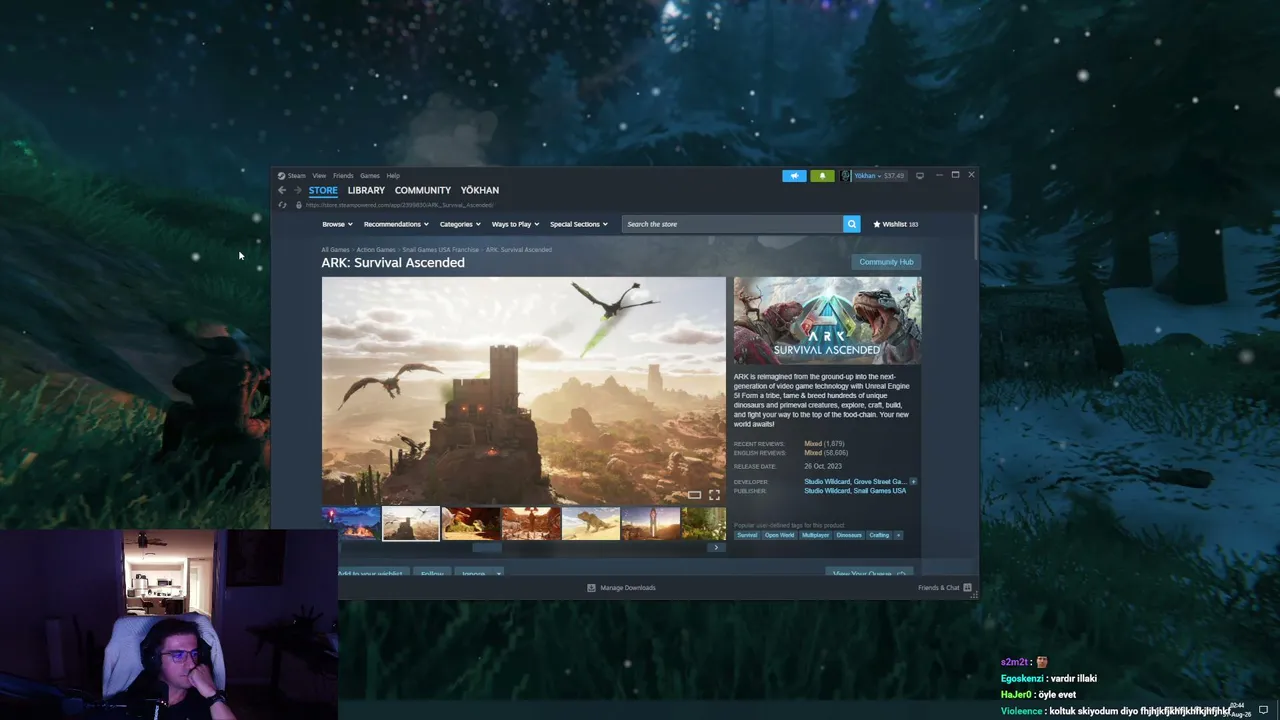
Task: Open the screenshot in fullscreen
Action: click(x=714, y=495)
